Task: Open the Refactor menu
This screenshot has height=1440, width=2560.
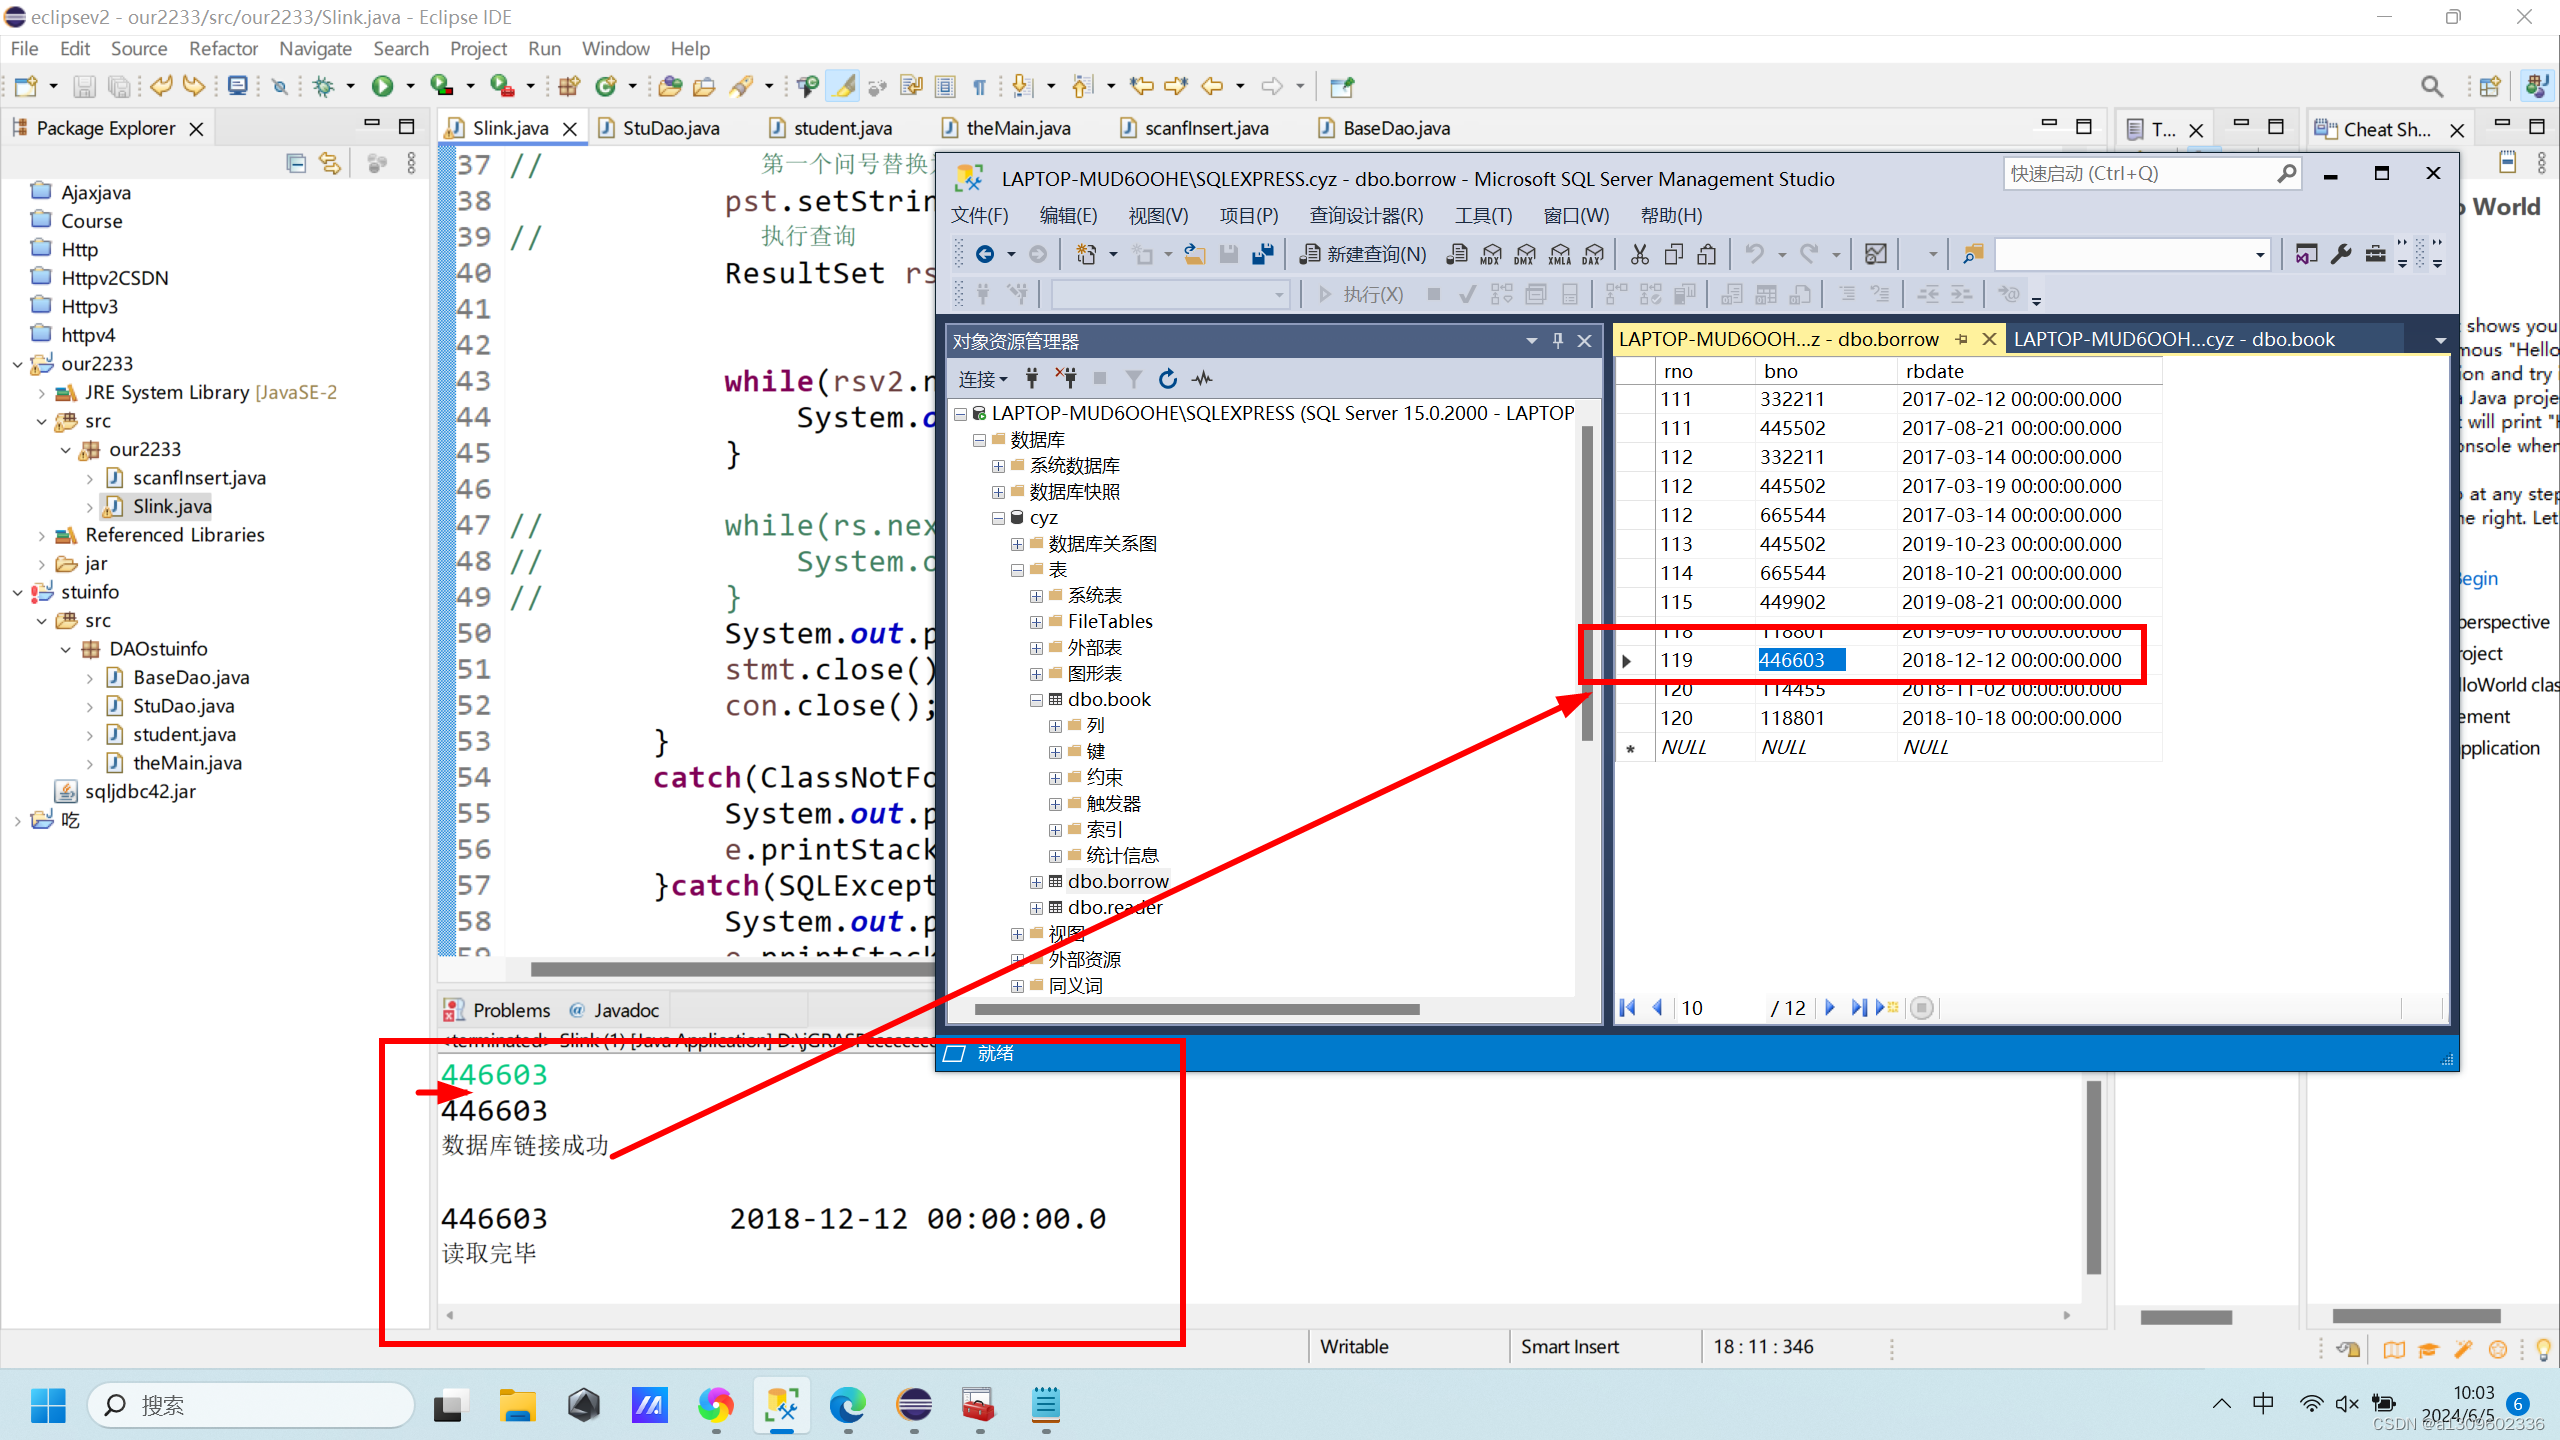Action: (x=223, y=48)
